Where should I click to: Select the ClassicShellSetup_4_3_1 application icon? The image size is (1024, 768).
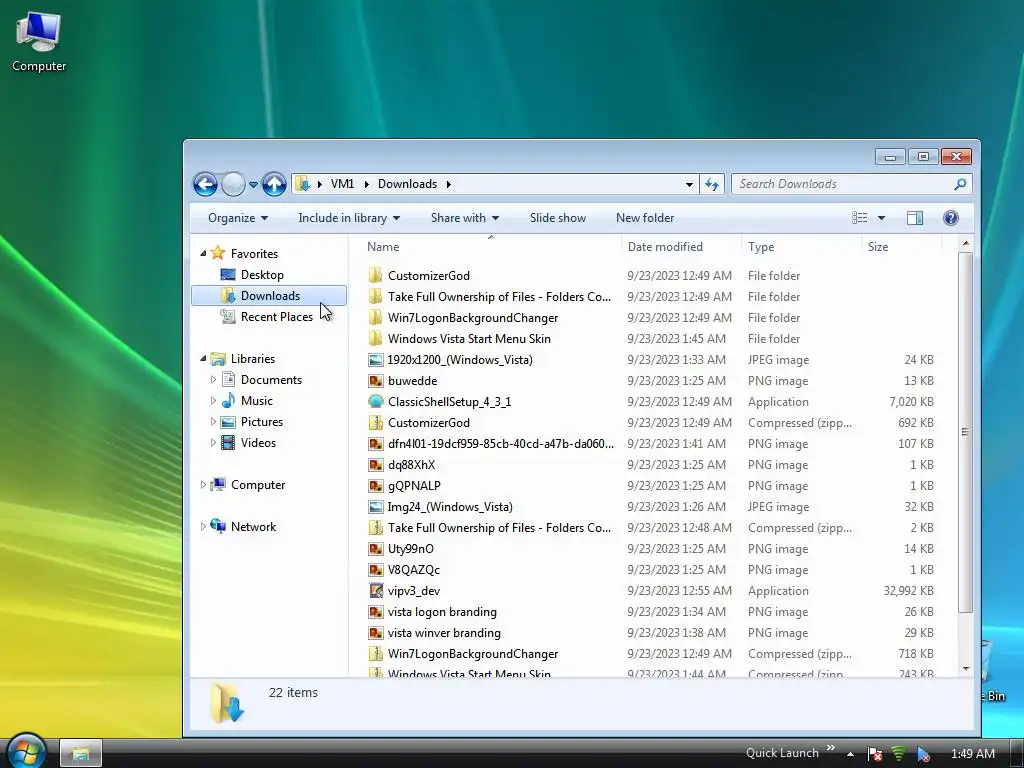pos(376,402)
